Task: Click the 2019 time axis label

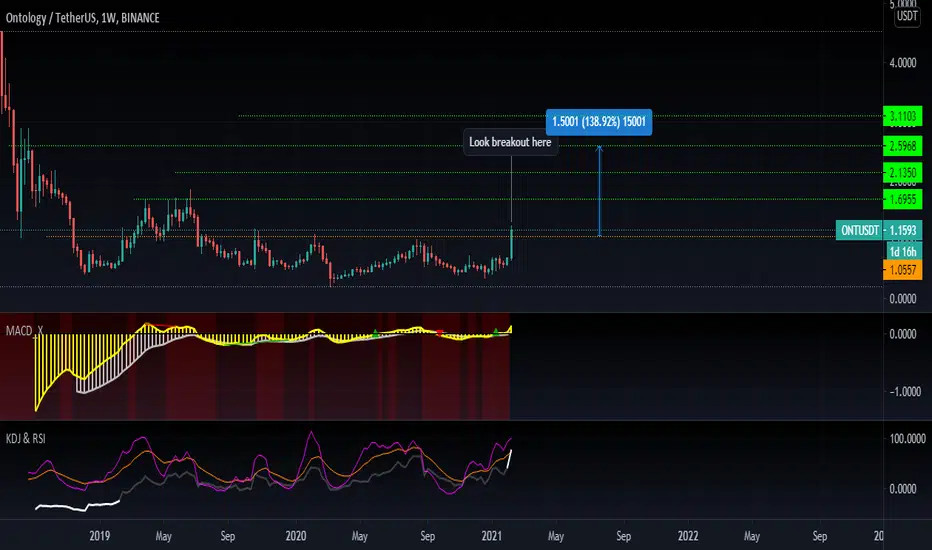Action: 99,536
